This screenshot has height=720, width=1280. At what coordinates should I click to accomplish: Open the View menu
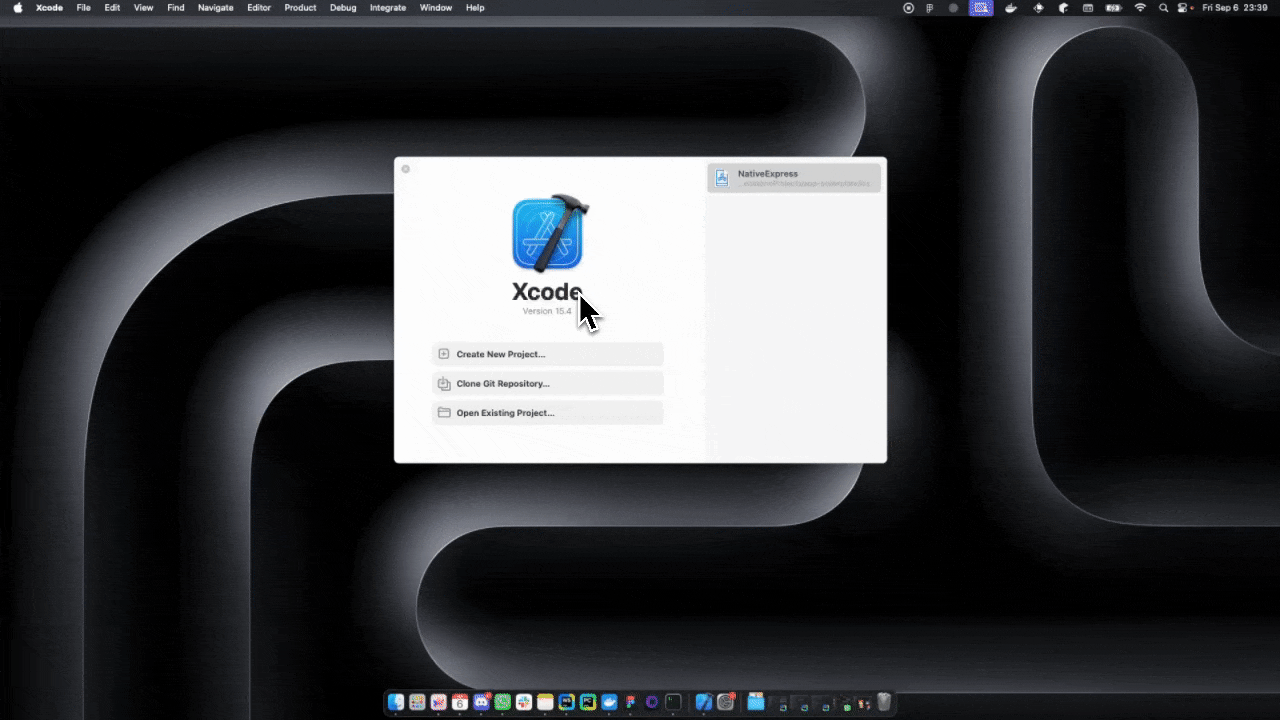click(144, 8)
